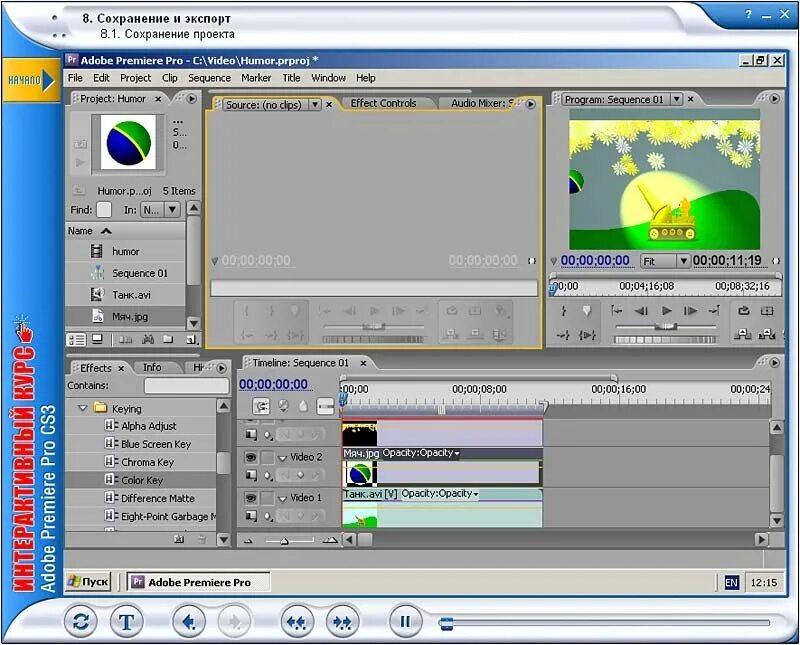Click the Effects Contains search field
The height and width of the screenshot is (645, 800).
tap(187, 386)
